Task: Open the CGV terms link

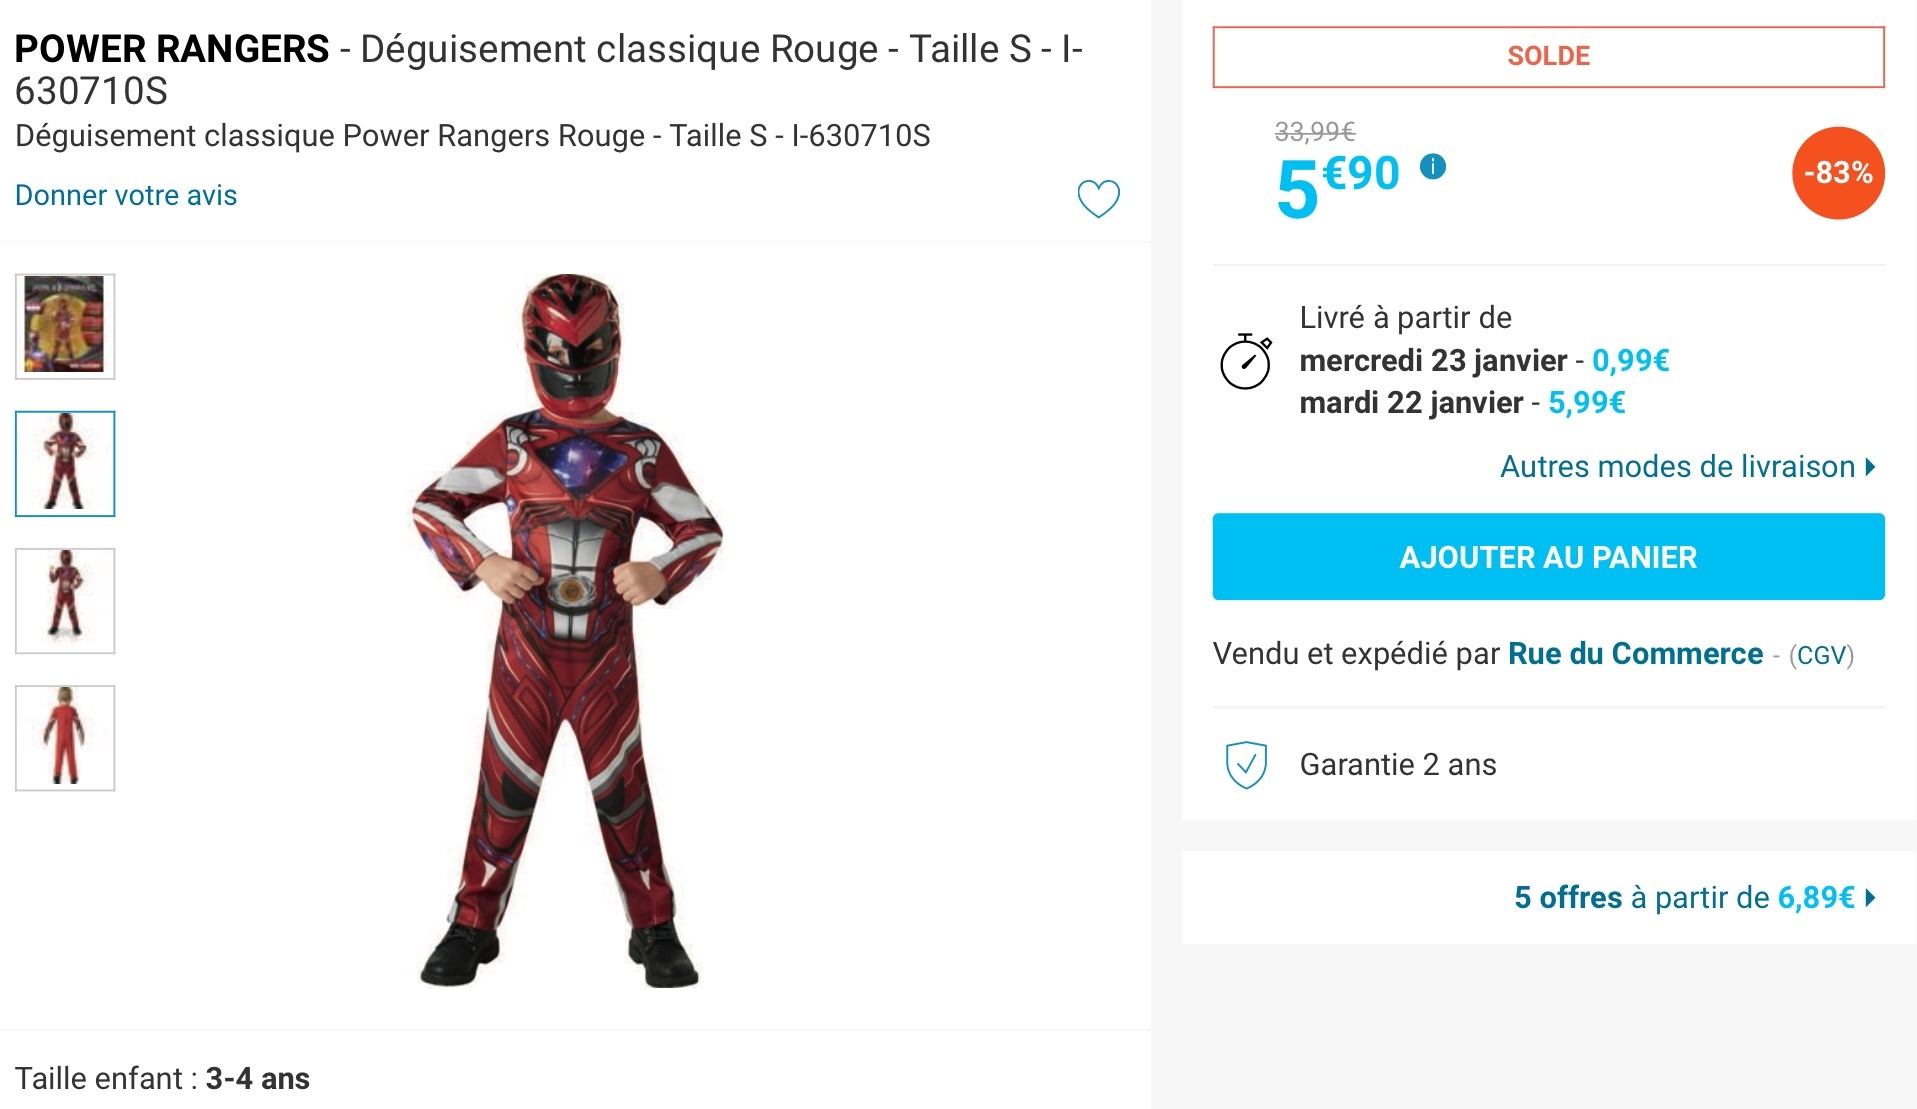Action: tap(1821, 656)
